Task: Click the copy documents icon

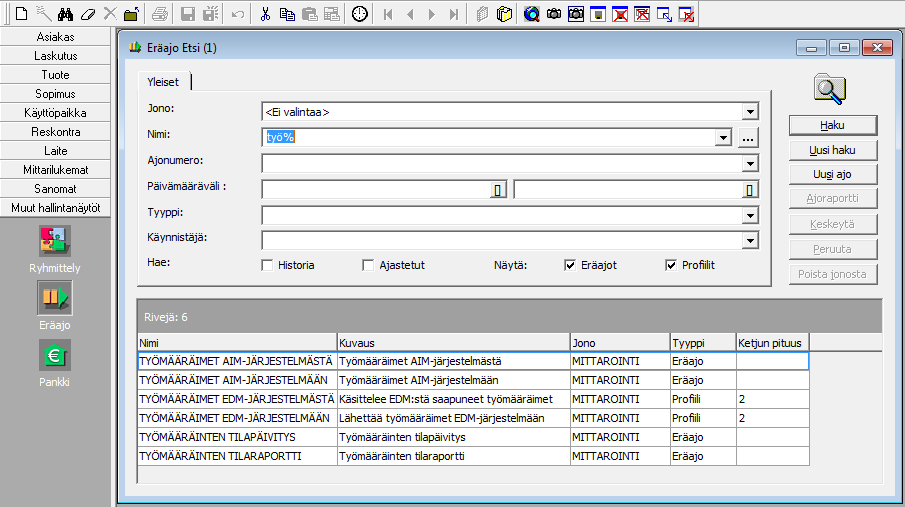Action: (287, 14)
